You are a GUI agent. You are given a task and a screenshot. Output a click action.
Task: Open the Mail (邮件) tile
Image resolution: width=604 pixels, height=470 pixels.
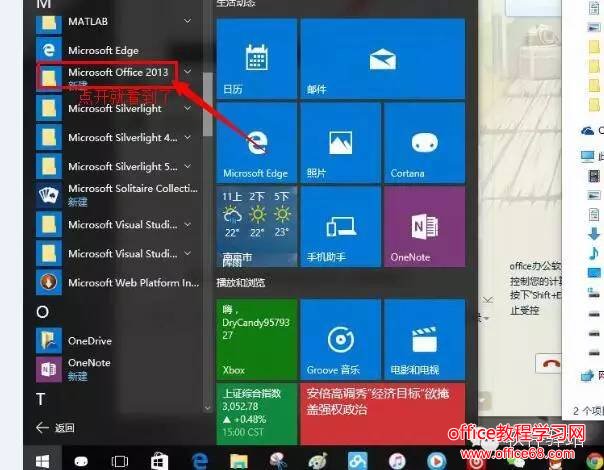(x=383, y=59)
